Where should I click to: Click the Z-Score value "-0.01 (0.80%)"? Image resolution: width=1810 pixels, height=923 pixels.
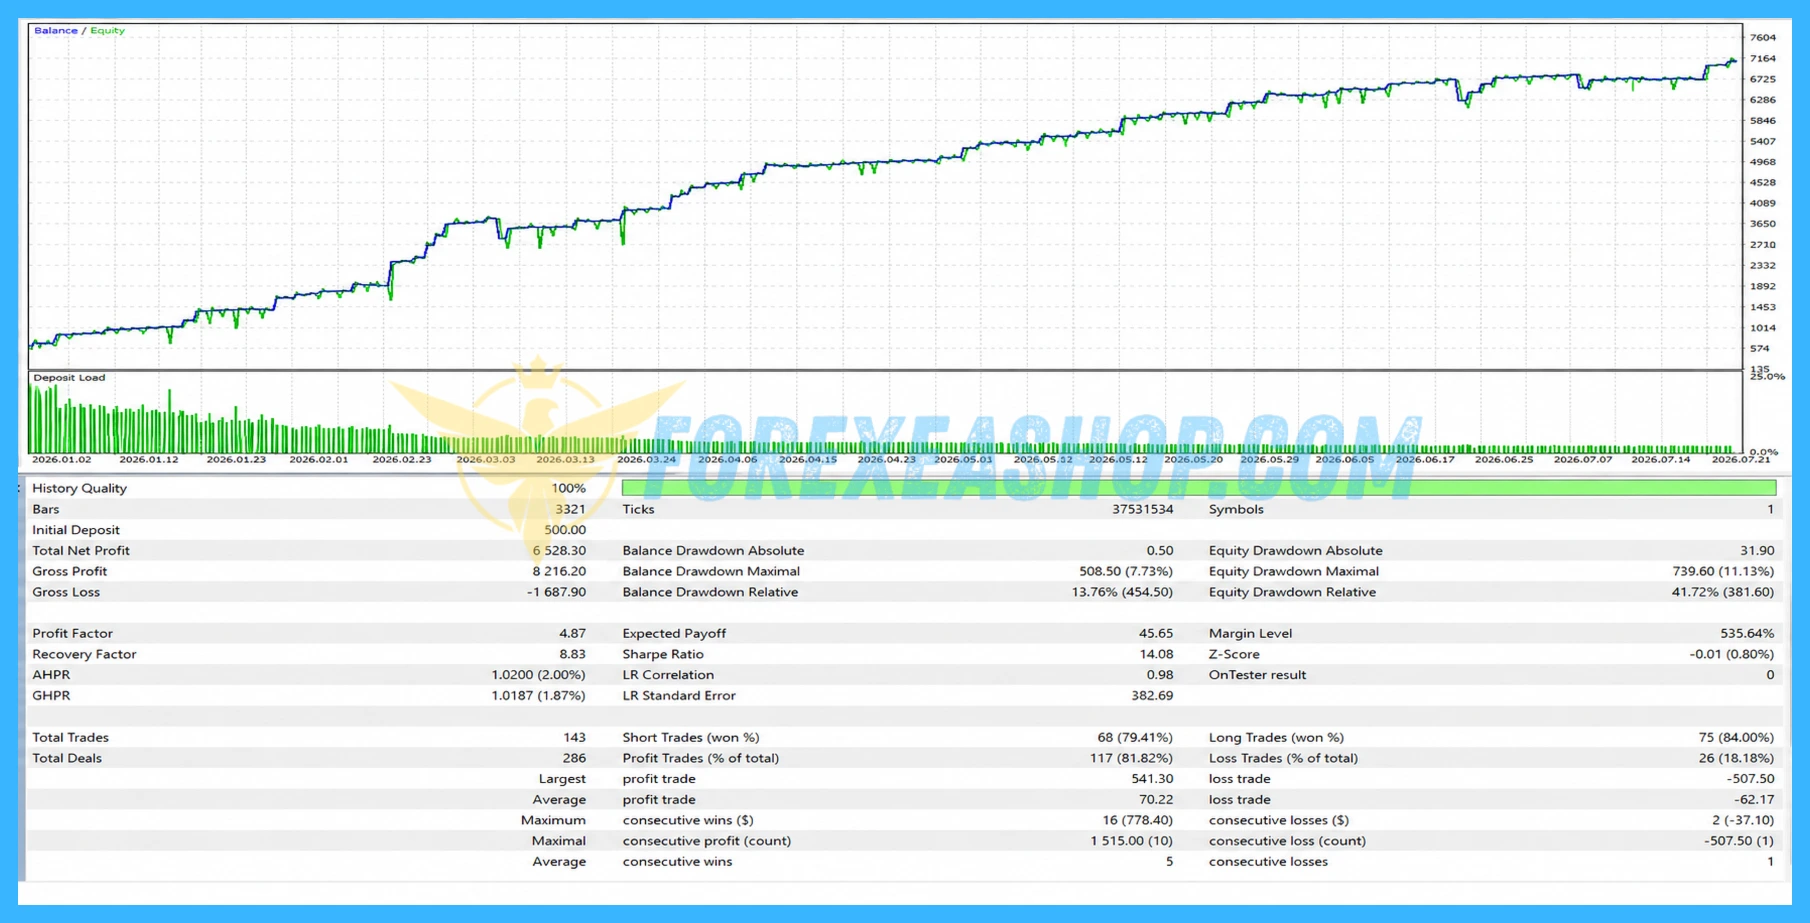tap(1731, 654)
